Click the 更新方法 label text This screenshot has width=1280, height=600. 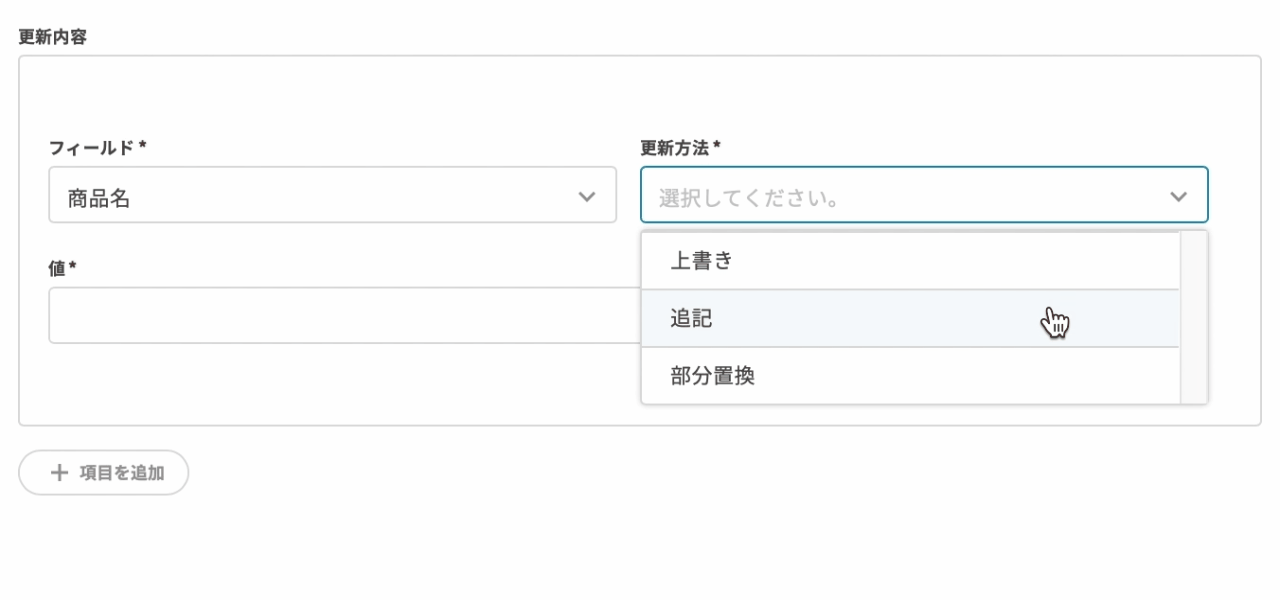tap(674, 148)
